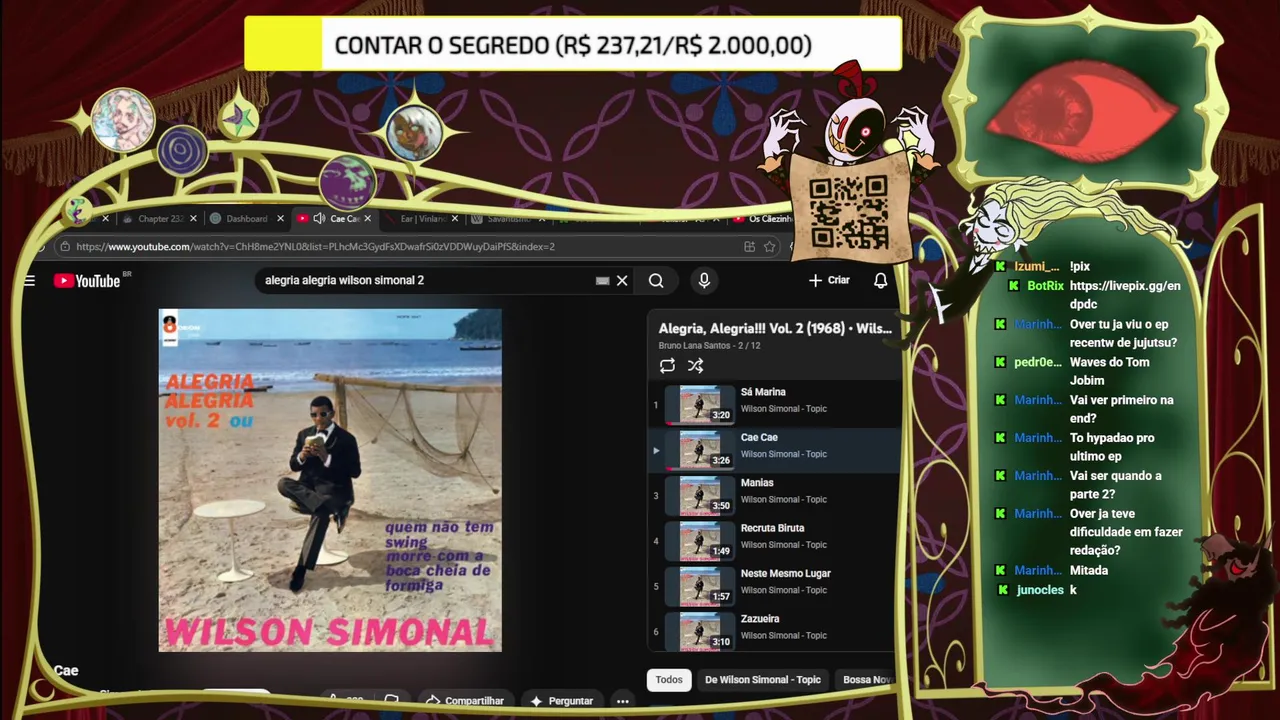Viewport: 1280px width, 720px height.
Task: Click the site info lock icon
Action: coord(64,247)
